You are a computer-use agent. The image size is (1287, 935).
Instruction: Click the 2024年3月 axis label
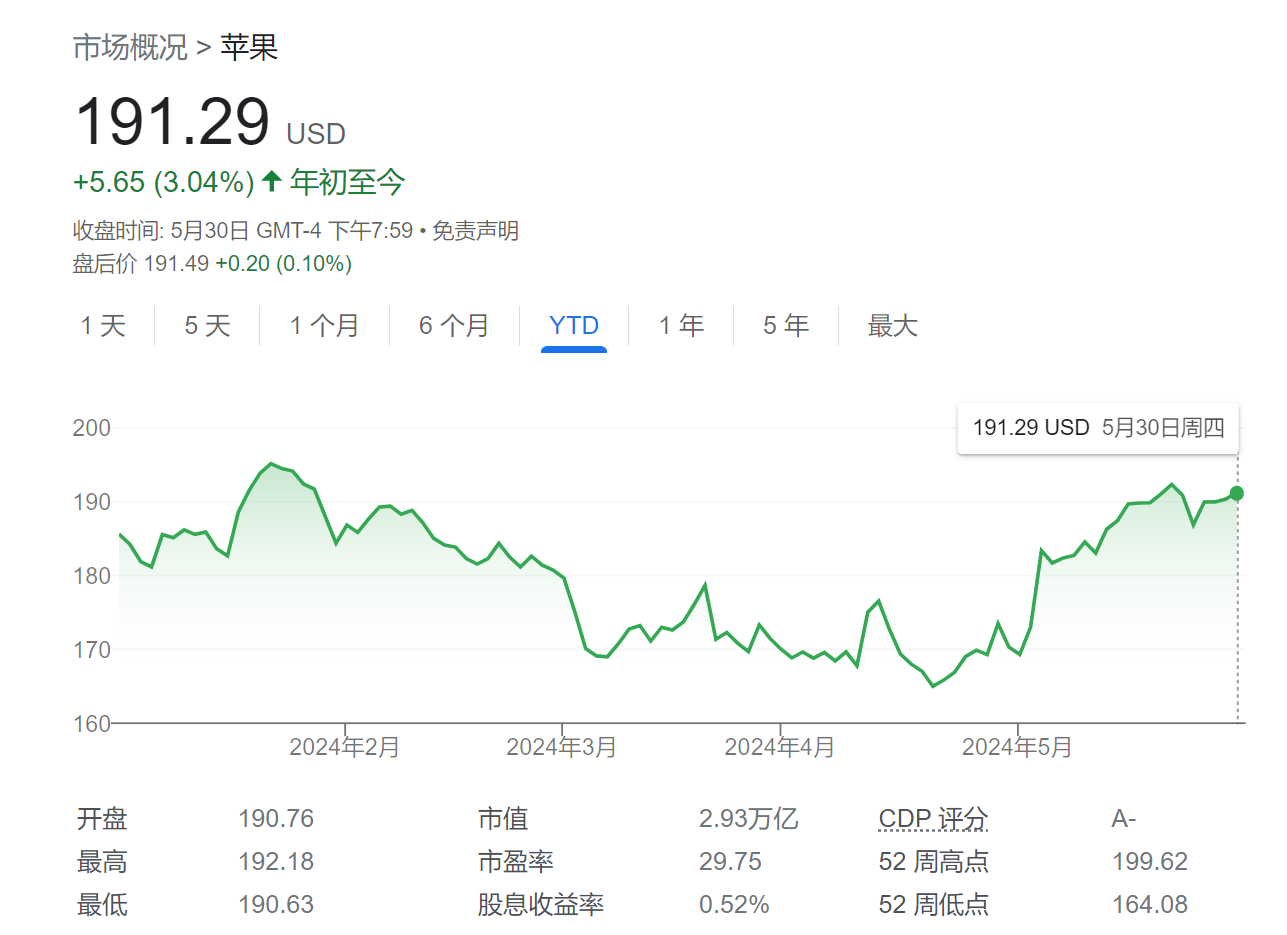(563, 745)
